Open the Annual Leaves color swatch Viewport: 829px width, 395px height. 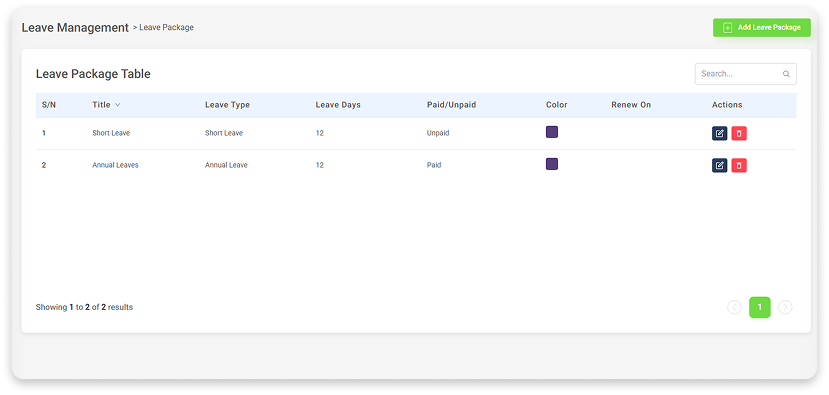(x=552, y=164)
